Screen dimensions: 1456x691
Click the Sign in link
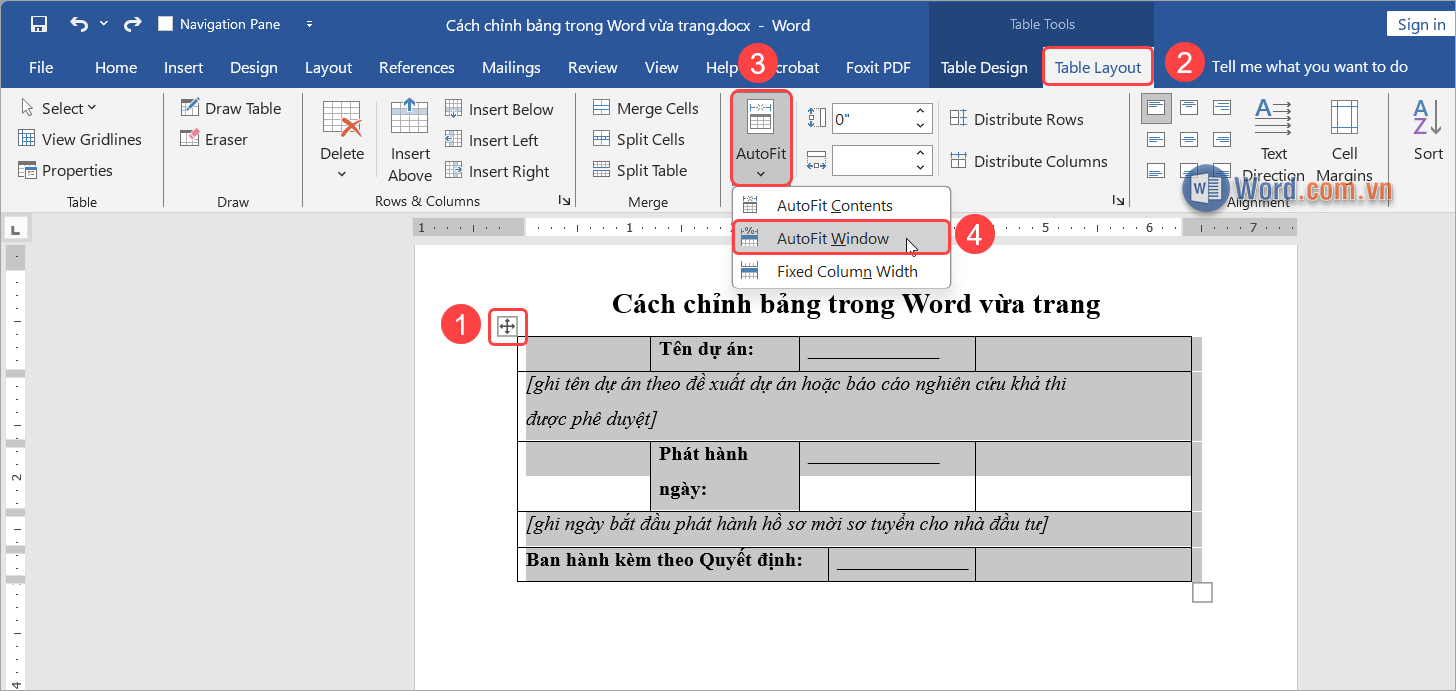[x=1419, y=23]
